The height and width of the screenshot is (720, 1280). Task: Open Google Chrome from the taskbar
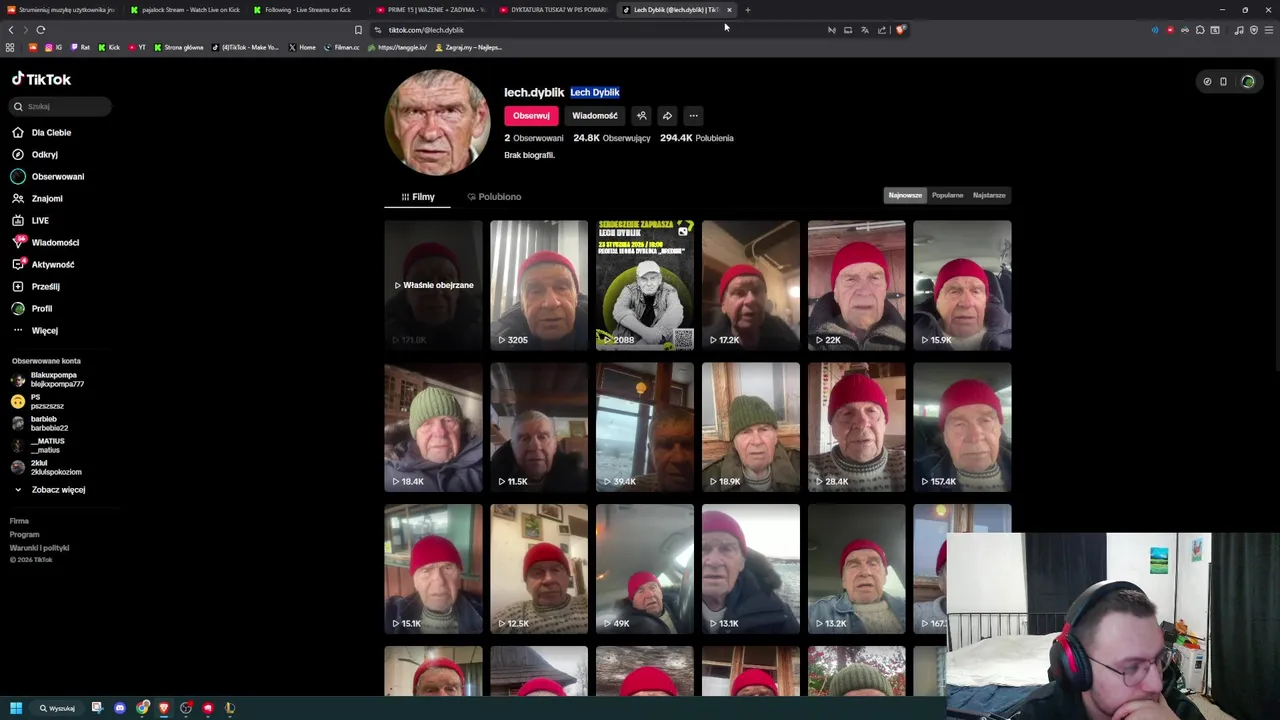143,708
